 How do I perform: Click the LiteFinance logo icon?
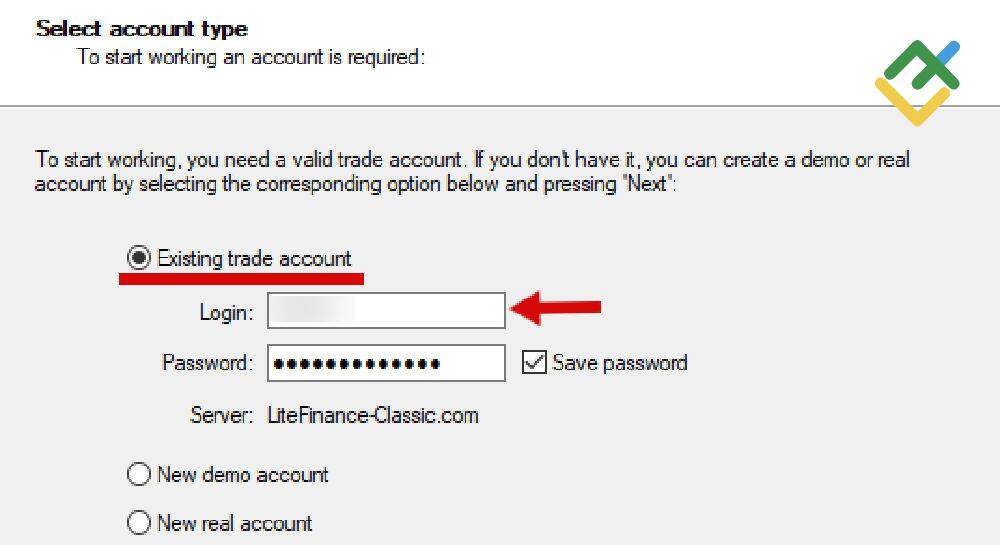coord(918,82)
